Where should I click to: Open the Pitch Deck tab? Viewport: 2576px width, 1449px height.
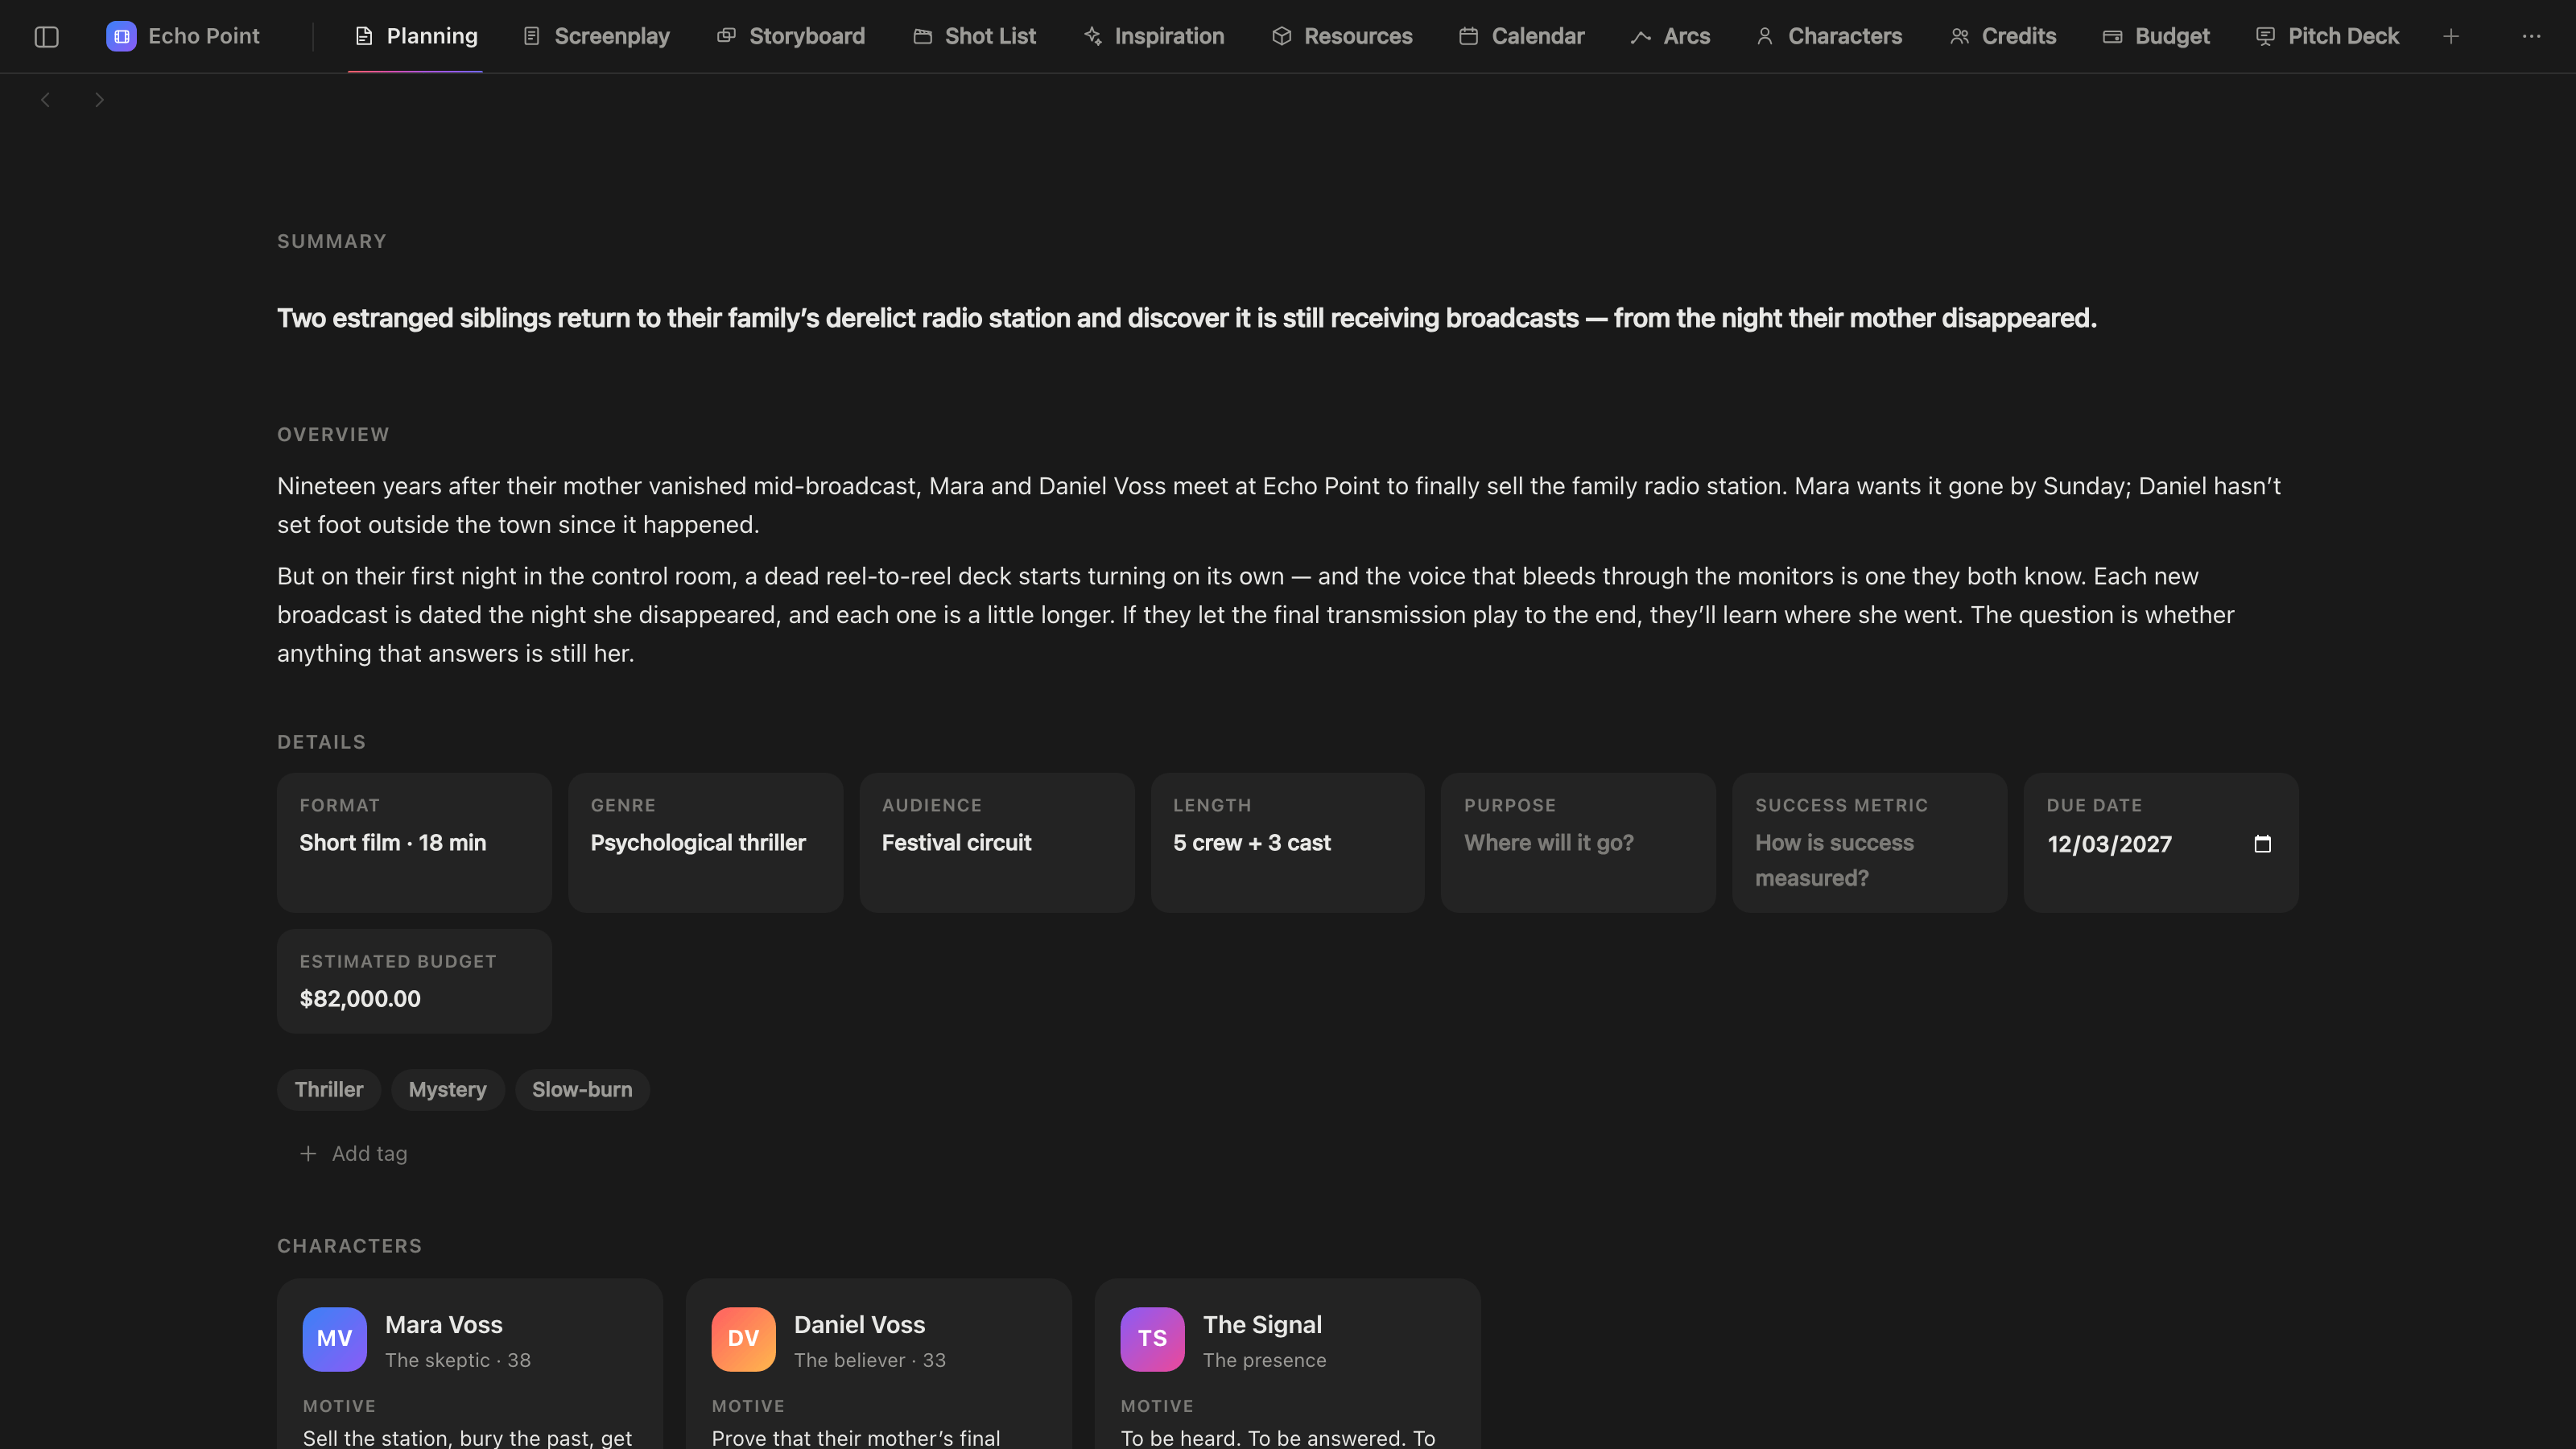click(2327, 37)
